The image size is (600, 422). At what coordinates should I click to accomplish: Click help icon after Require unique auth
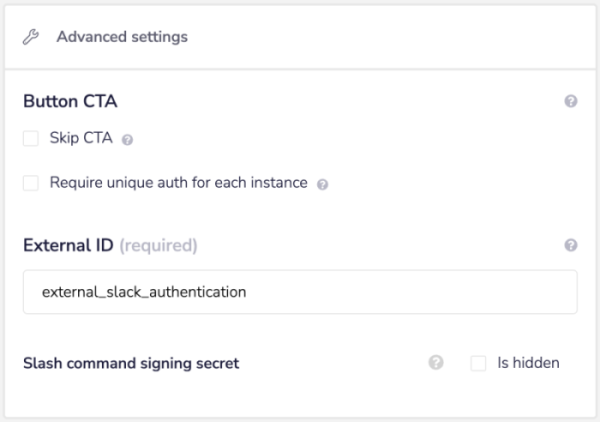pos(322,185)
